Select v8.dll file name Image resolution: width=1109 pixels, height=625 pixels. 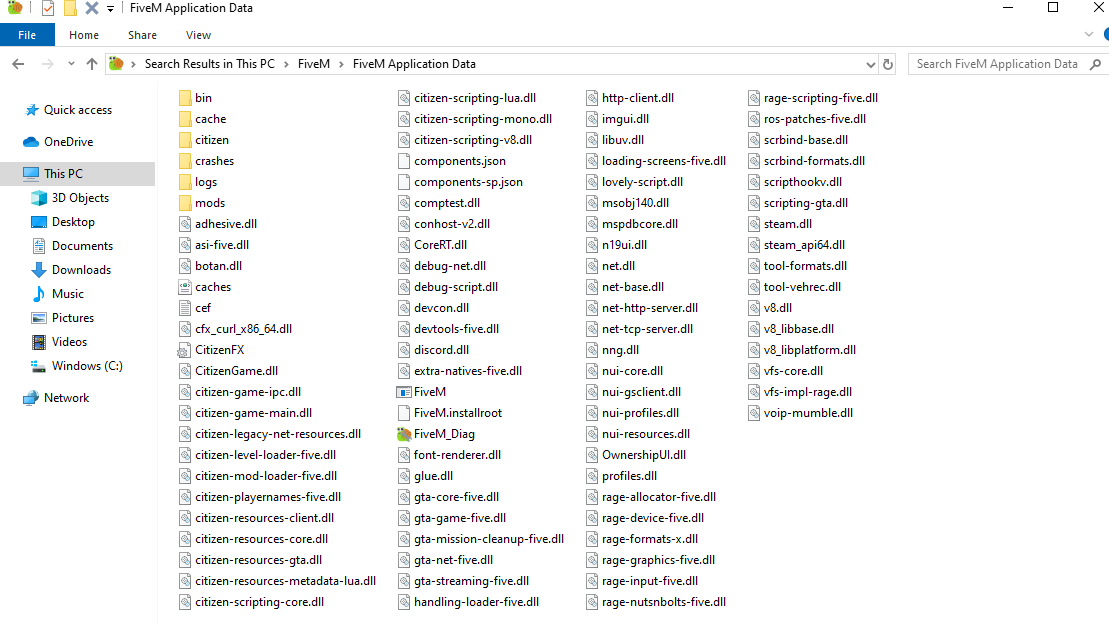click(x=777, y=308)
